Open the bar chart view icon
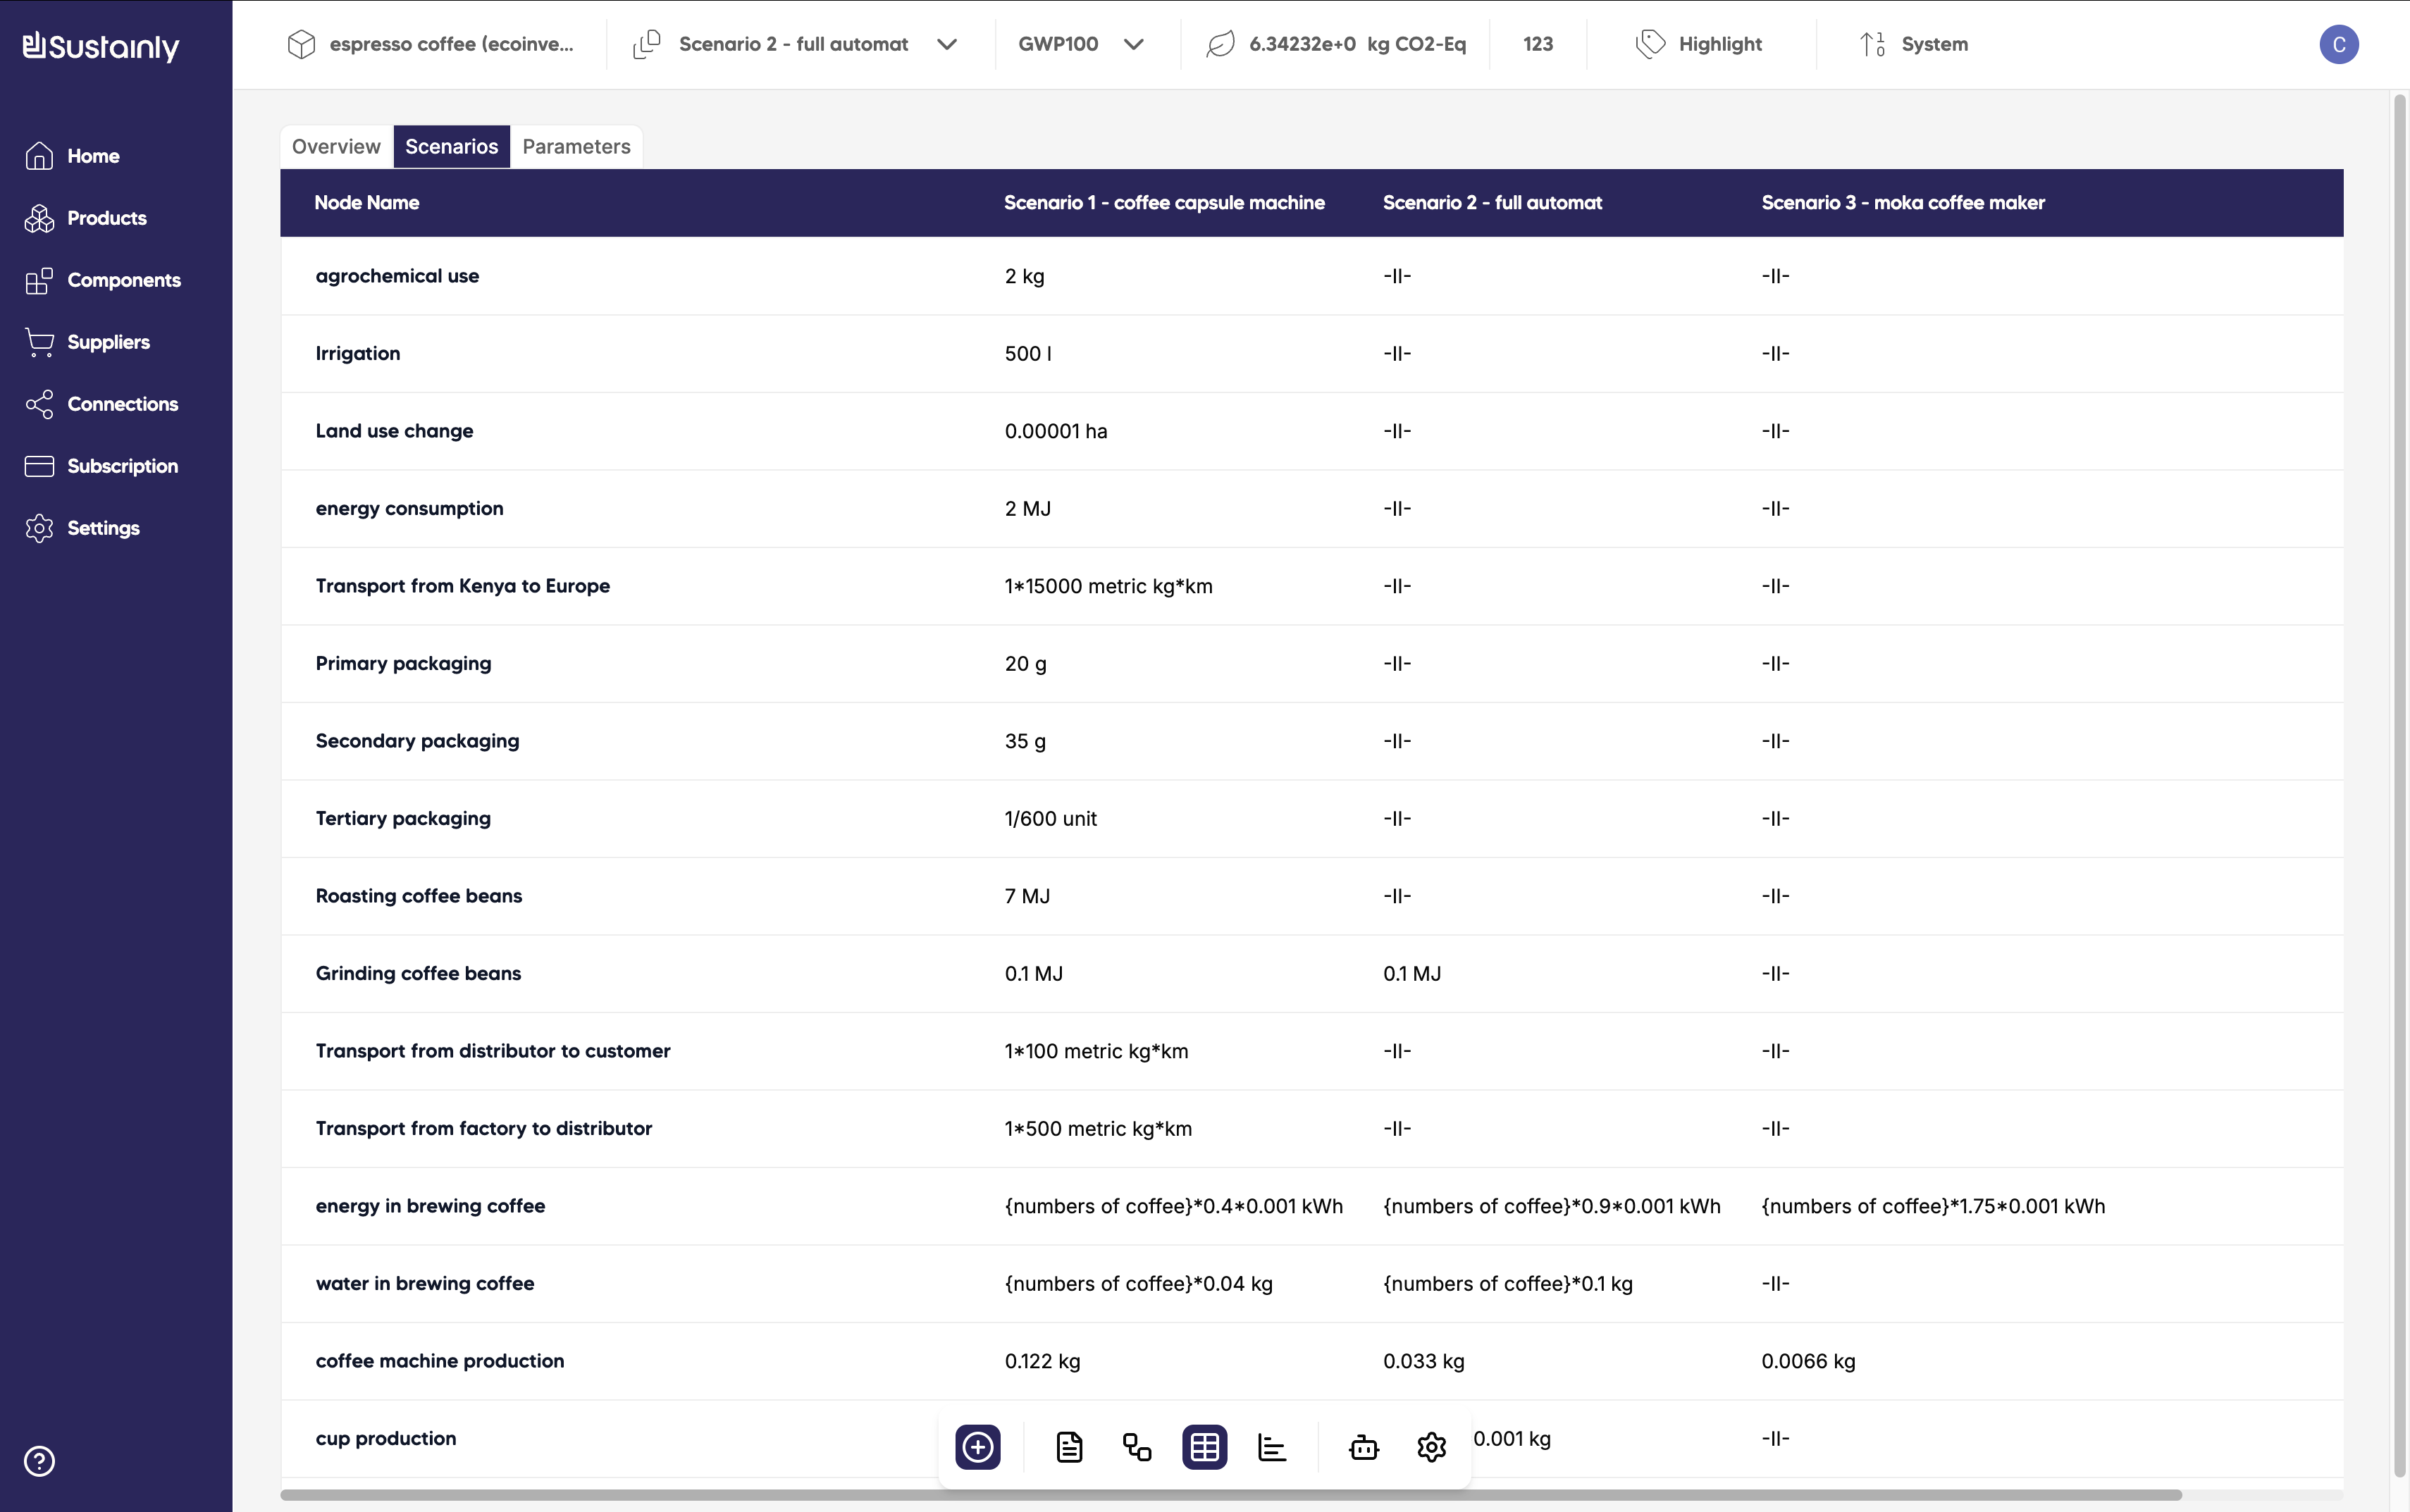This screenshot has height=1512, width=2410. (x=1271, y=1447)
